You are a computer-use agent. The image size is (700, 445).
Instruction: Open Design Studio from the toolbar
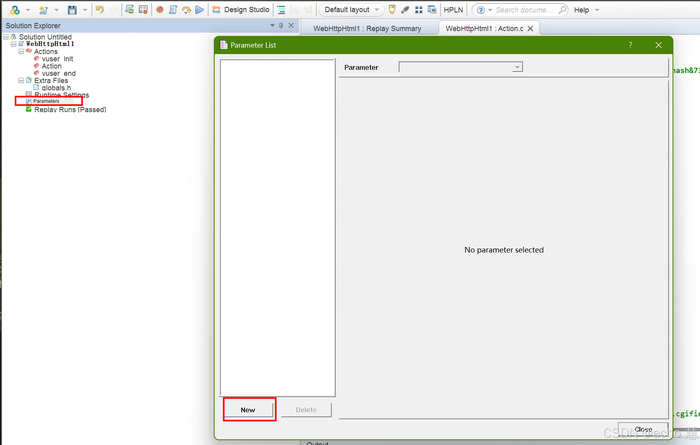coord(240,9)
